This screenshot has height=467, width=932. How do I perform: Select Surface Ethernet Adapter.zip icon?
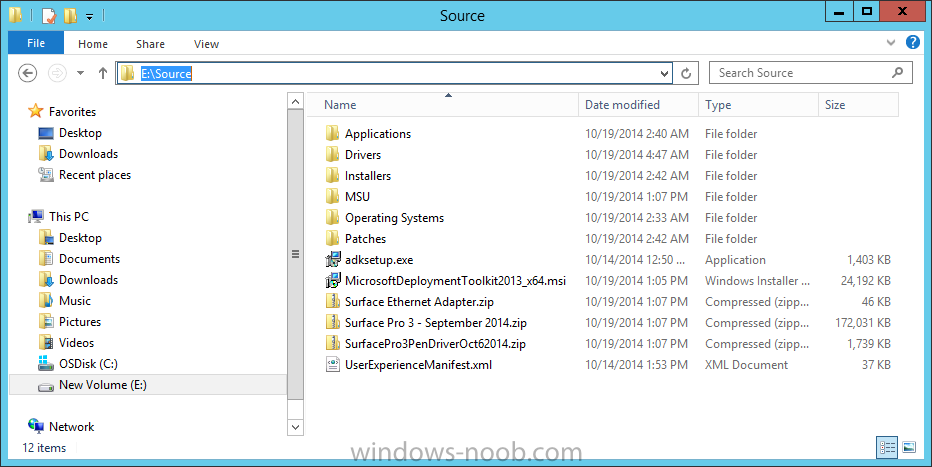[x=332, y=301]
